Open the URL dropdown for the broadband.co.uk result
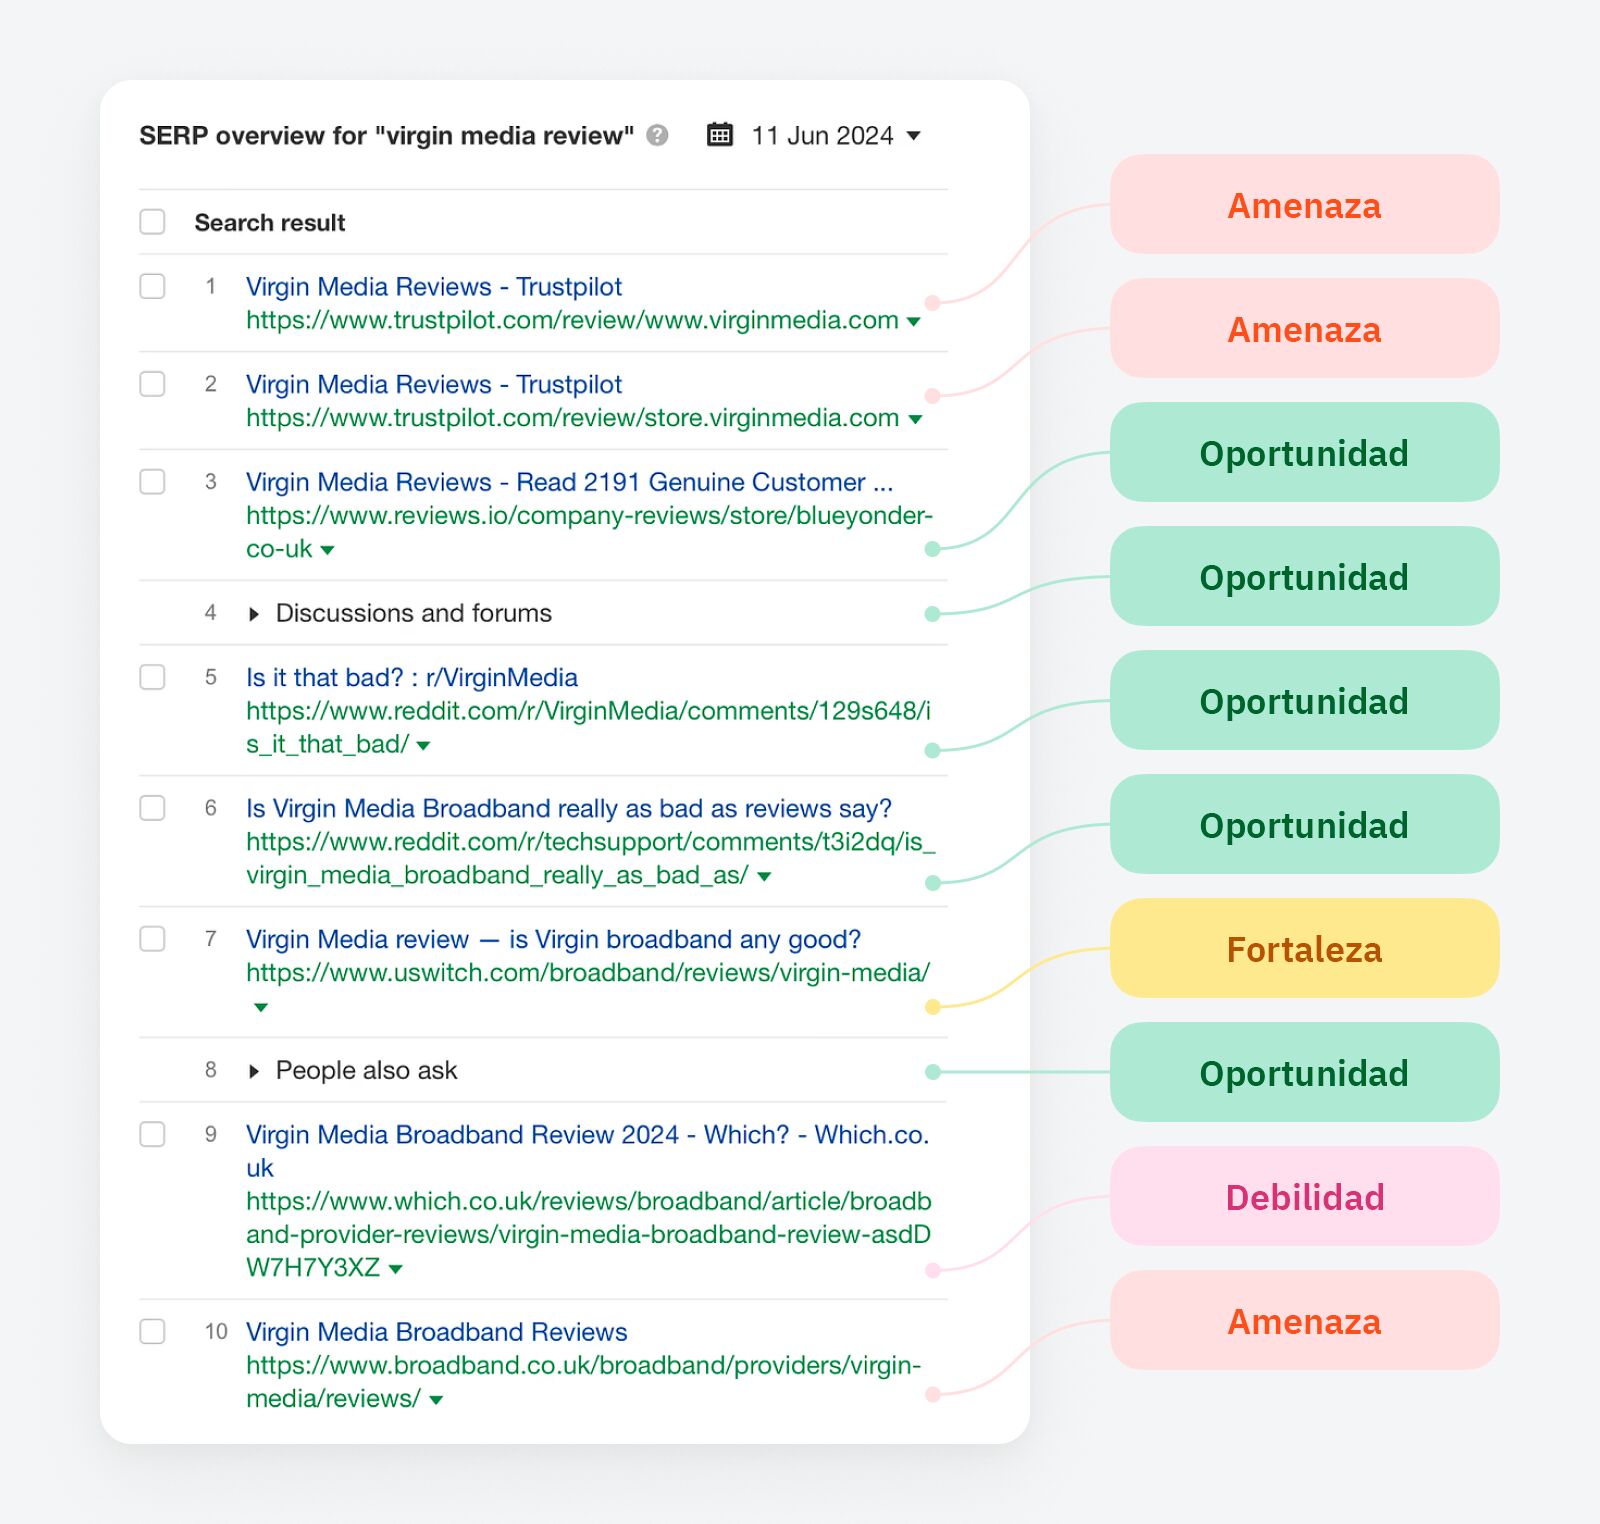1600x1524 pixels. pos(434,1400)
